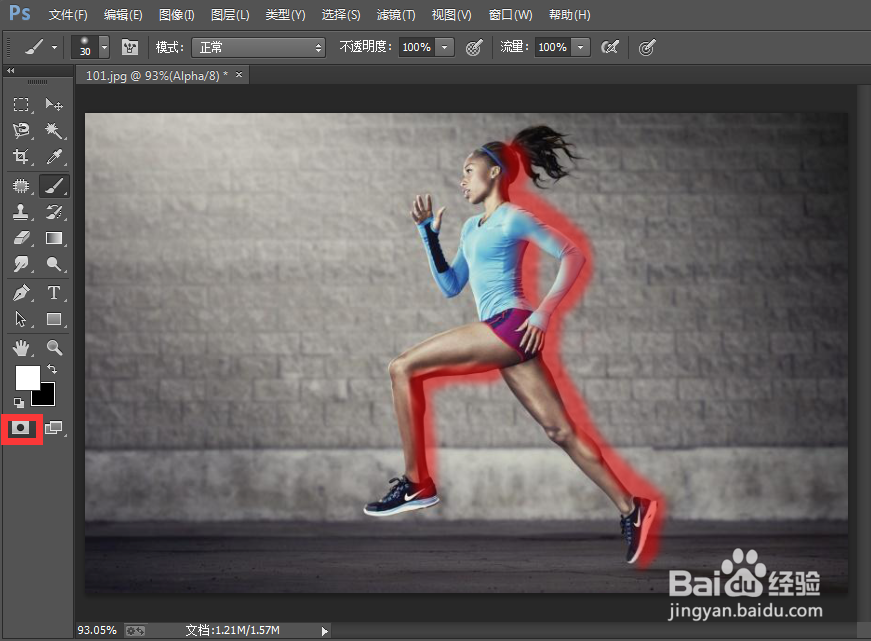The height and width of the screenshot is (641, 871).
Task: Open the 窗口(W) menu
Action: [x=510, y=15]
